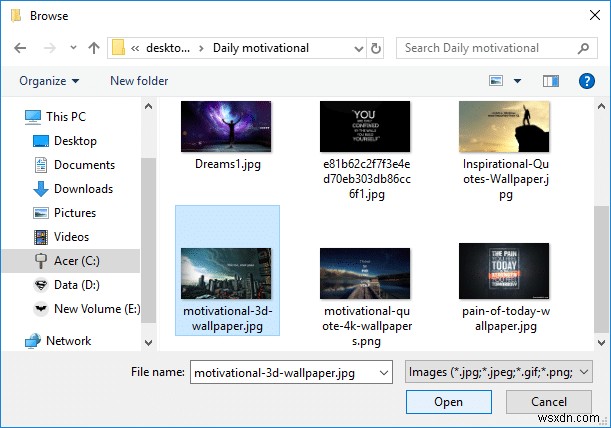
Task: Open Desktop in the sidebar
Action: pyautogui.click(x=65, y=141)
